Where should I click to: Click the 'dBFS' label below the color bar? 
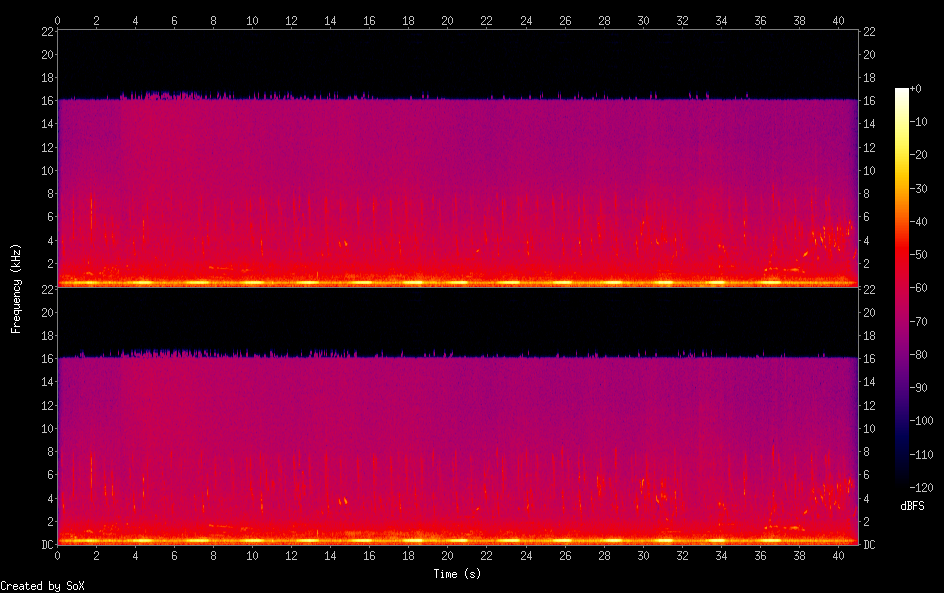pyautogui.click(x=912, y=507)
